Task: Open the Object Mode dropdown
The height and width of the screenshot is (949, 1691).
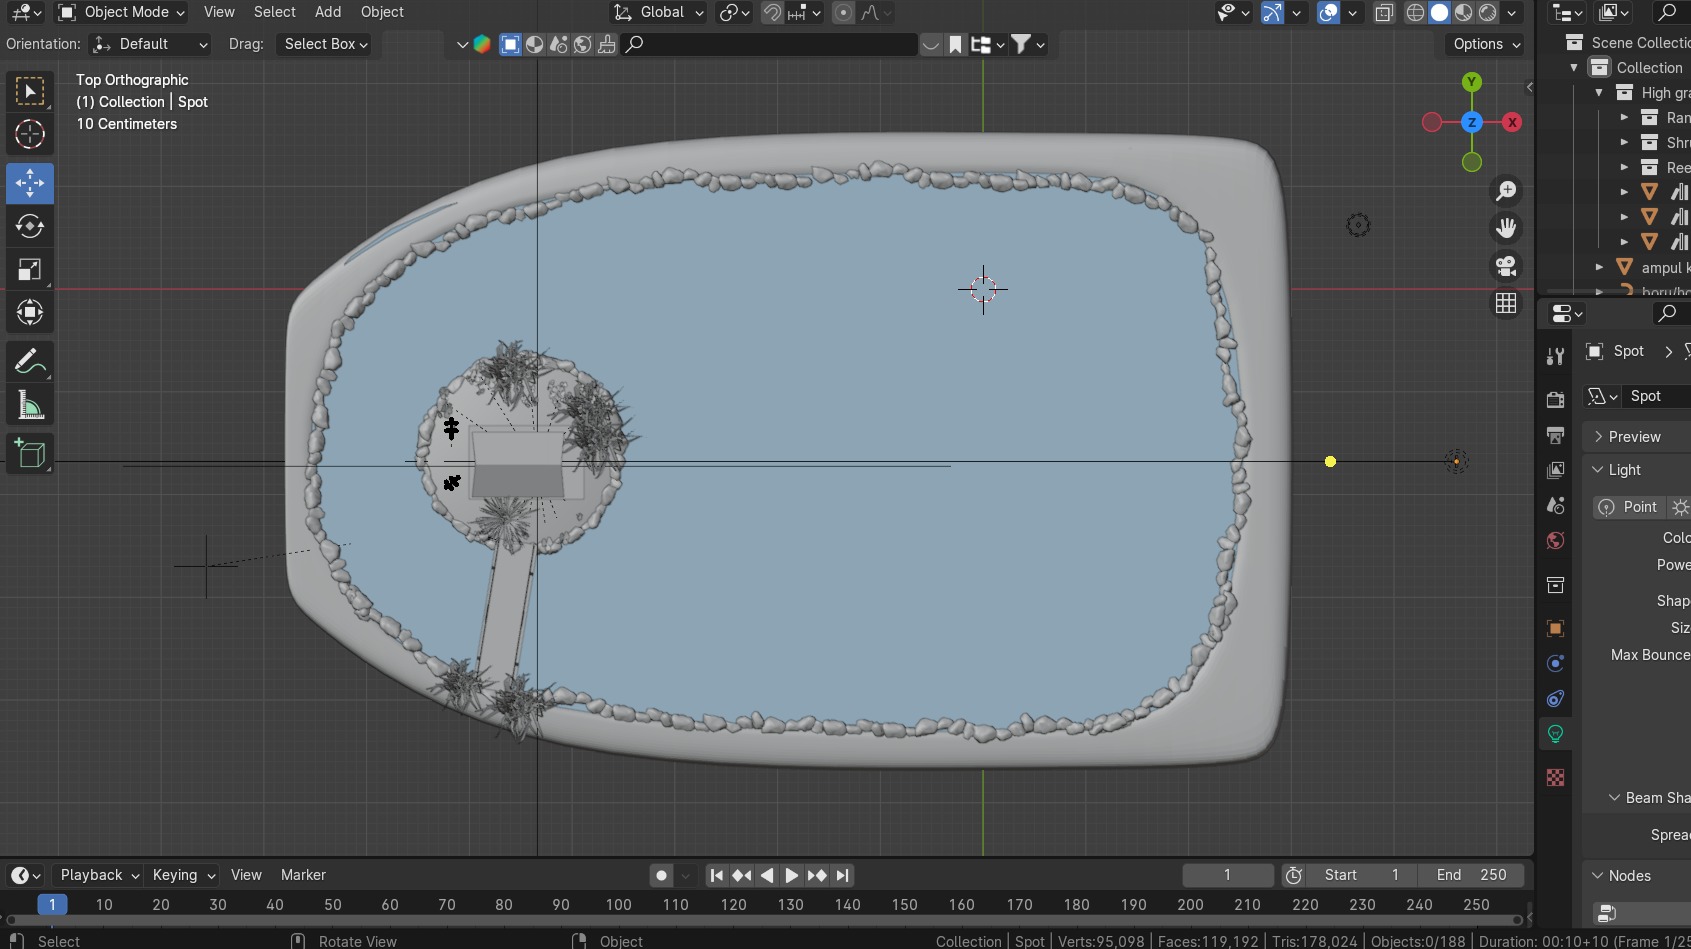Action: click(x=122, y=12)
